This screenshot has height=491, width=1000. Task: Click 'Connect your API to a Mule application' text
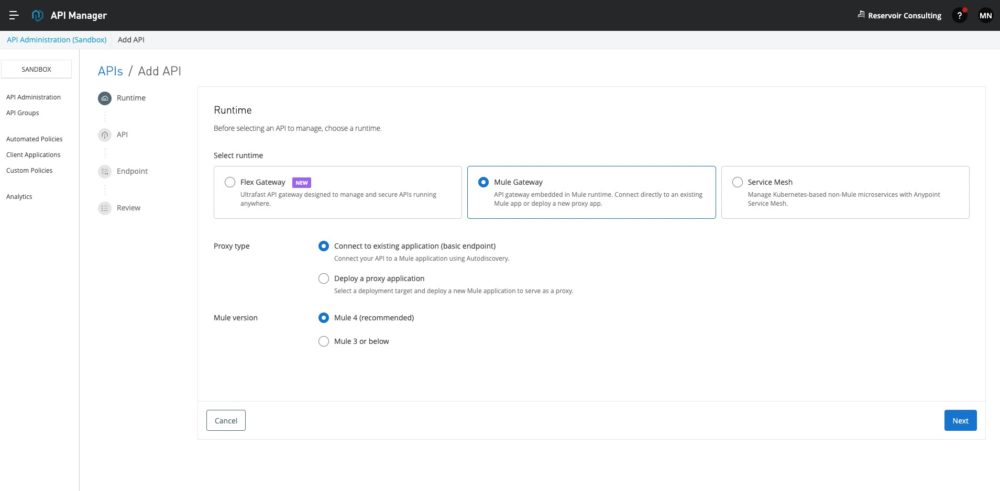point(422,259)
